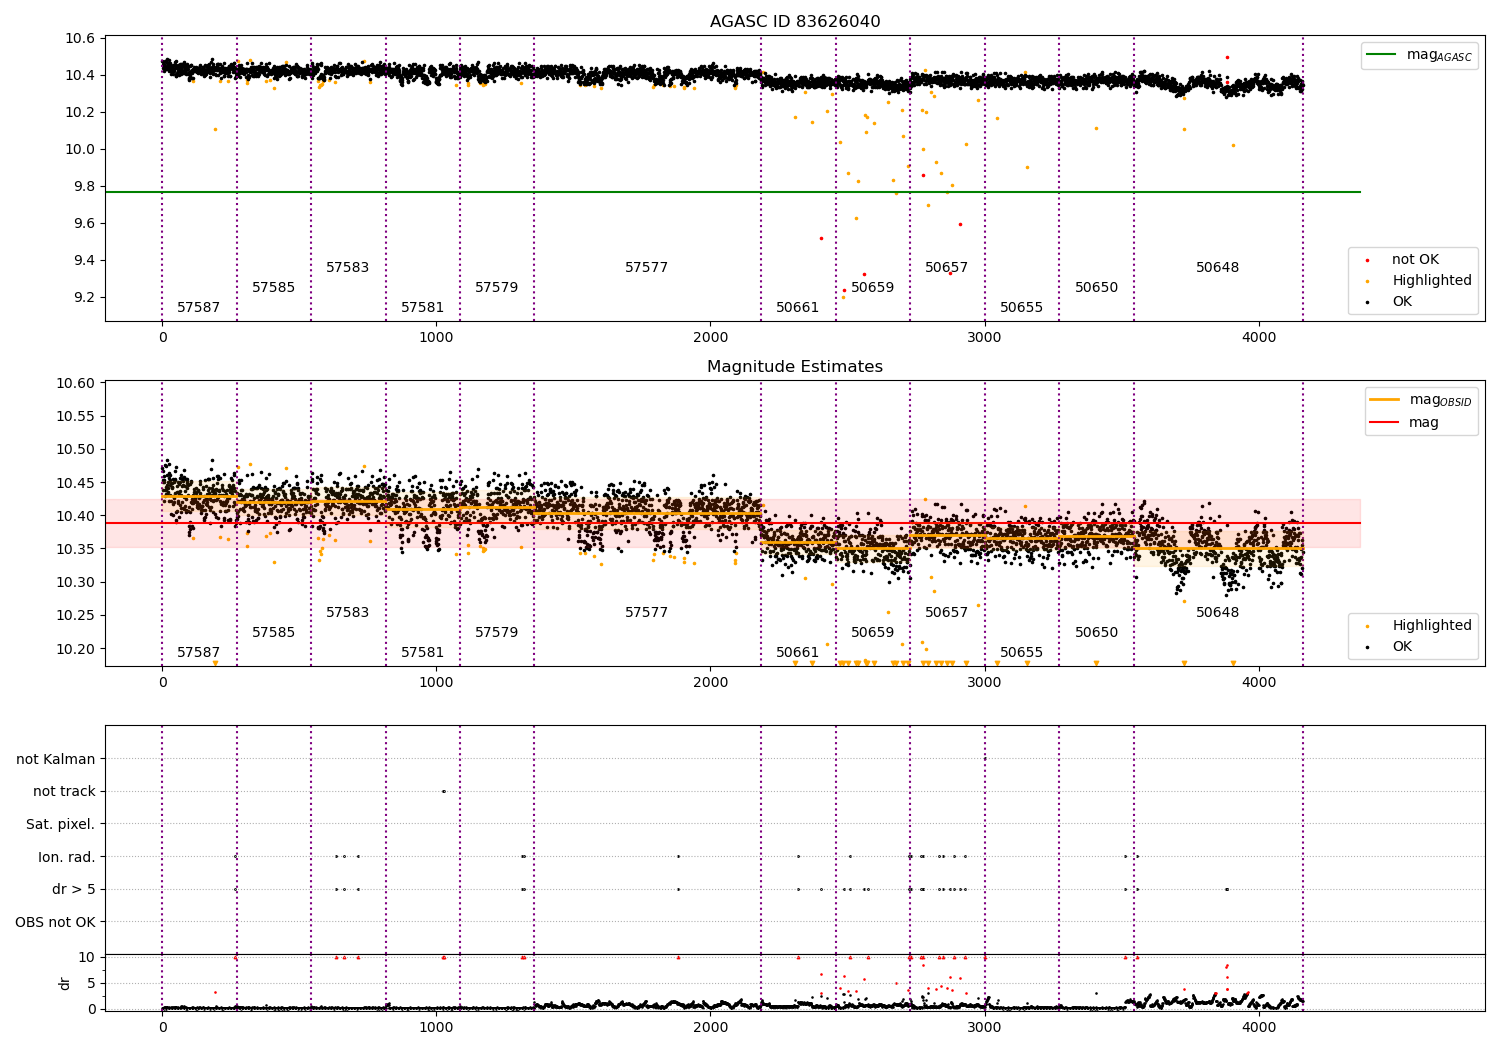Click the 10.40 tick on the middle y-axis
This screenshot has width=1500, height=1050.
[75, 517]
